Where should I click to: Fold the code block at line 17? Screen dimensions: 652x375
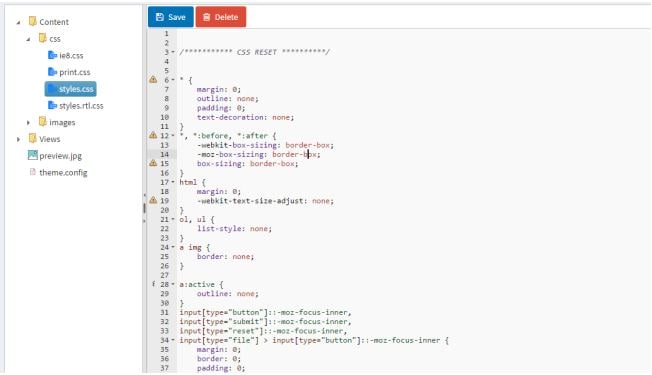click(173, 182)
